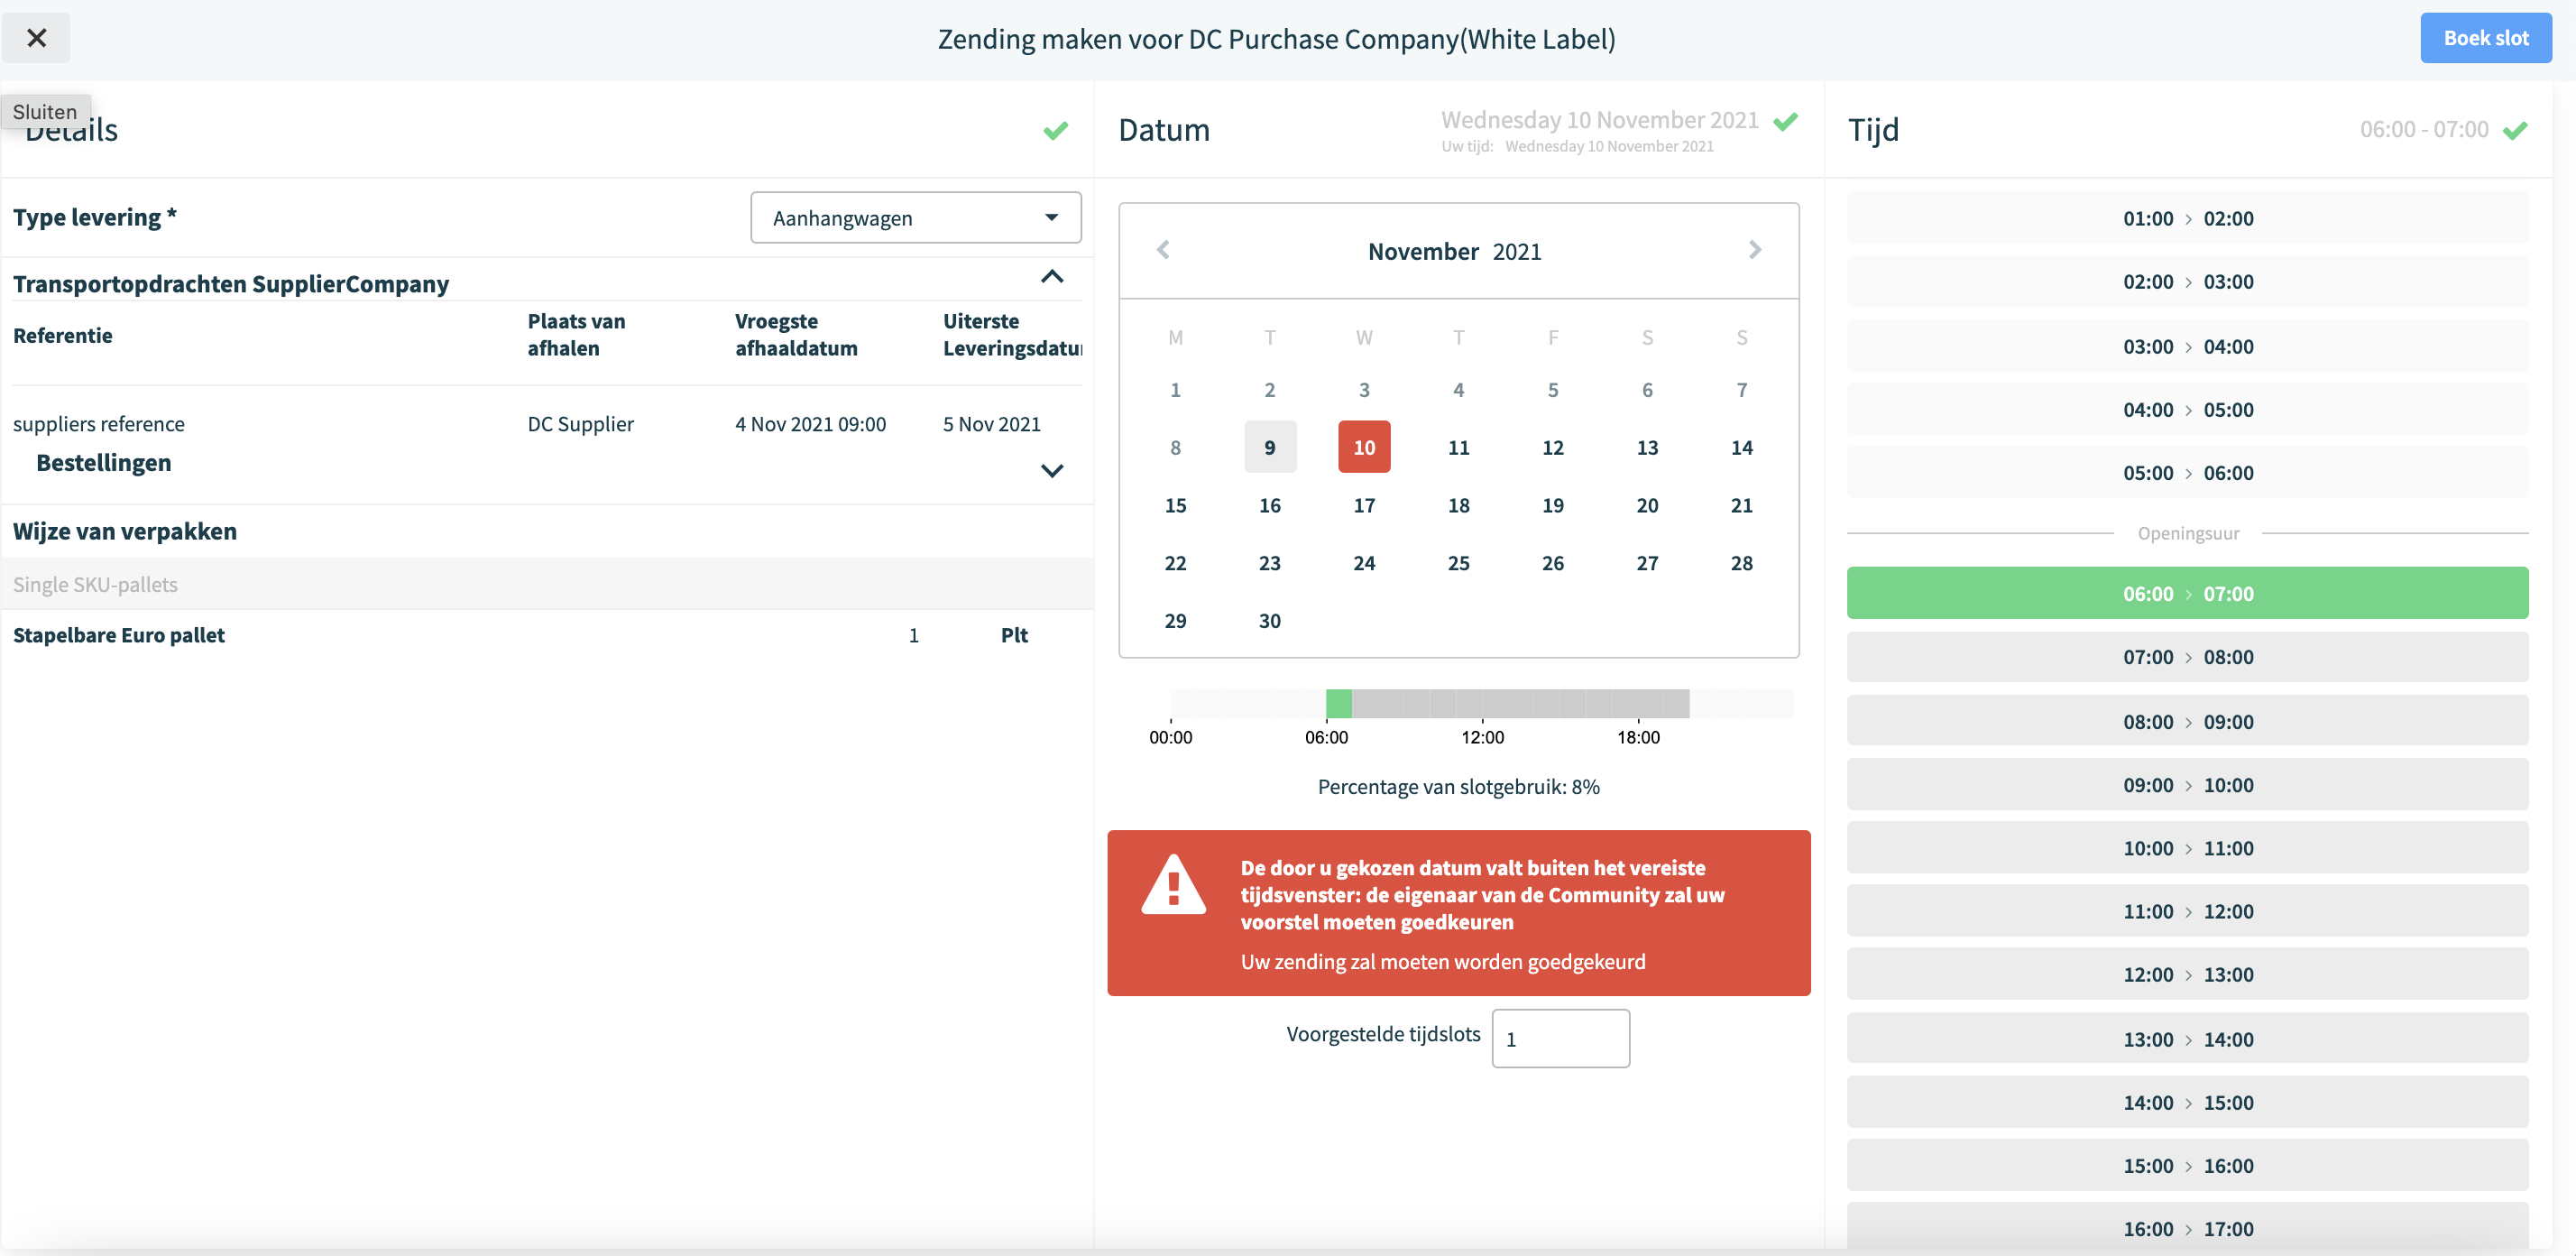
Task: Expand the Bestellingen section chevron
Action: pos(1052,470)
